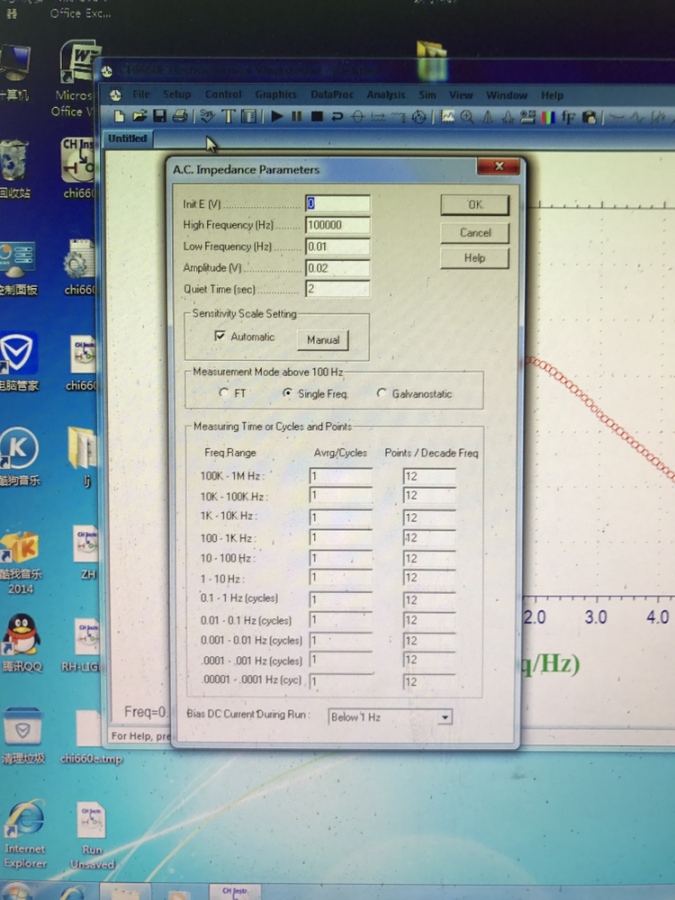
Task: Click the Reverse scan arrow icon
Action: [337, 117]
